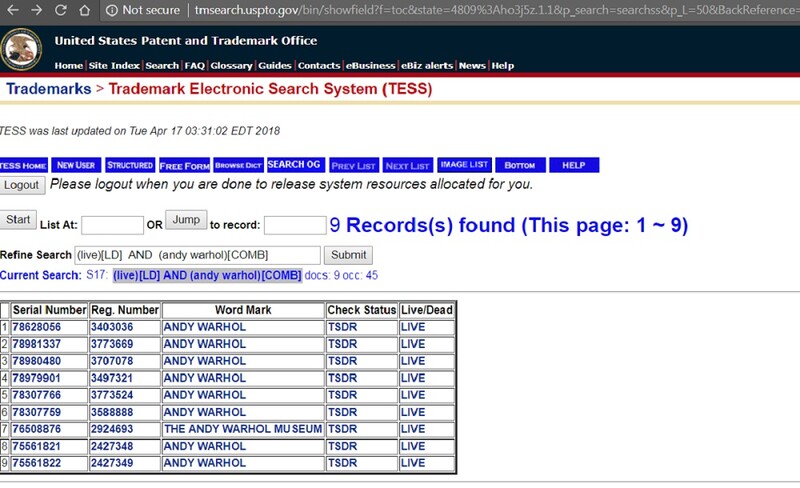Click the browser forward arrow

[36, 10]
